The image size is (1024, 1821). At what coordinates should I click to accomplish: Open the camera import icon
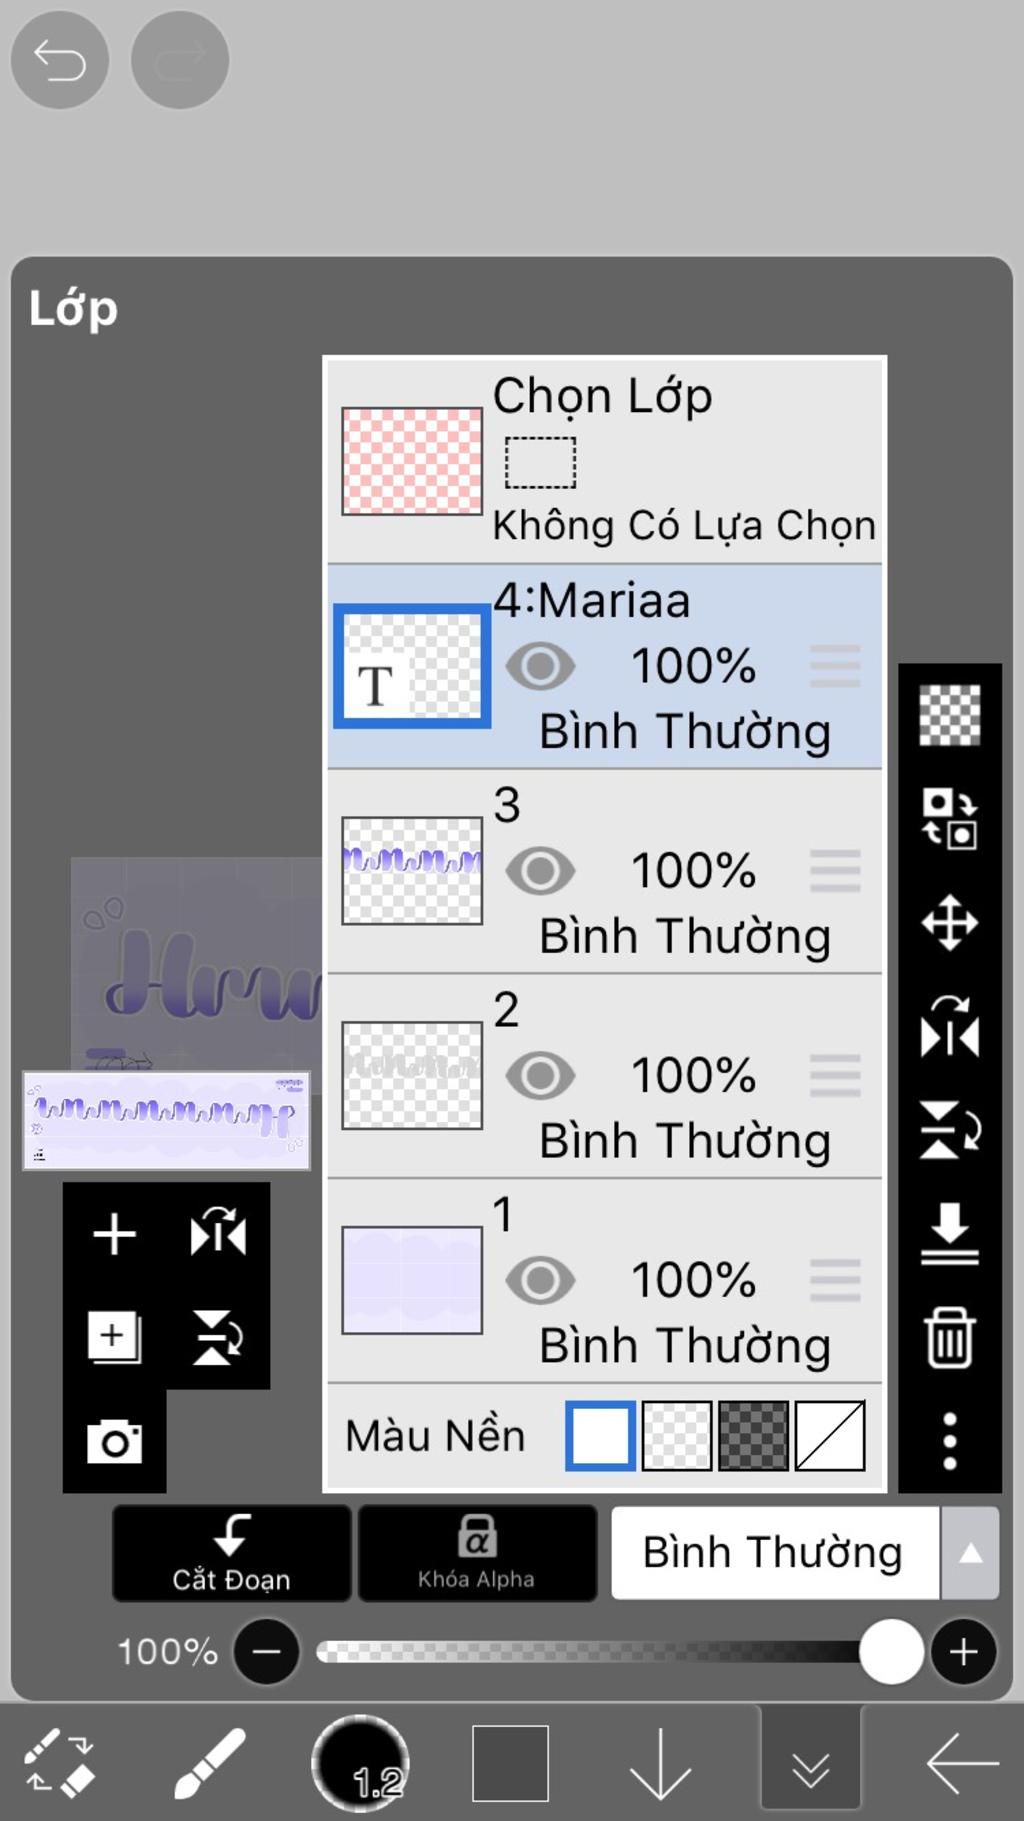pos(114,1441)
